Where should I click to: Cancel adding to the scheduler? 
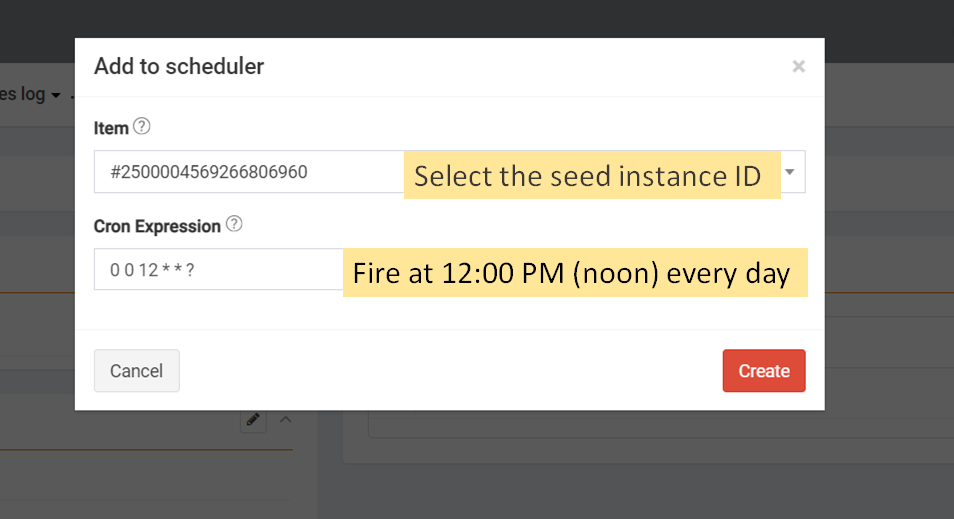tap(137, 371)
